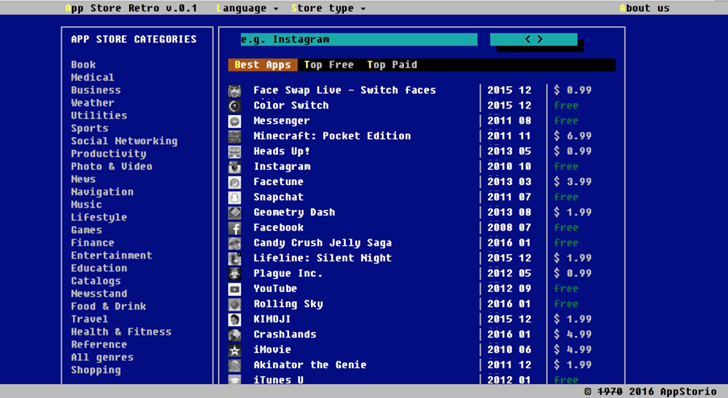Open the Health & Fitness category
The height and width of the screenshot is (398, 728).
point(121,332)
